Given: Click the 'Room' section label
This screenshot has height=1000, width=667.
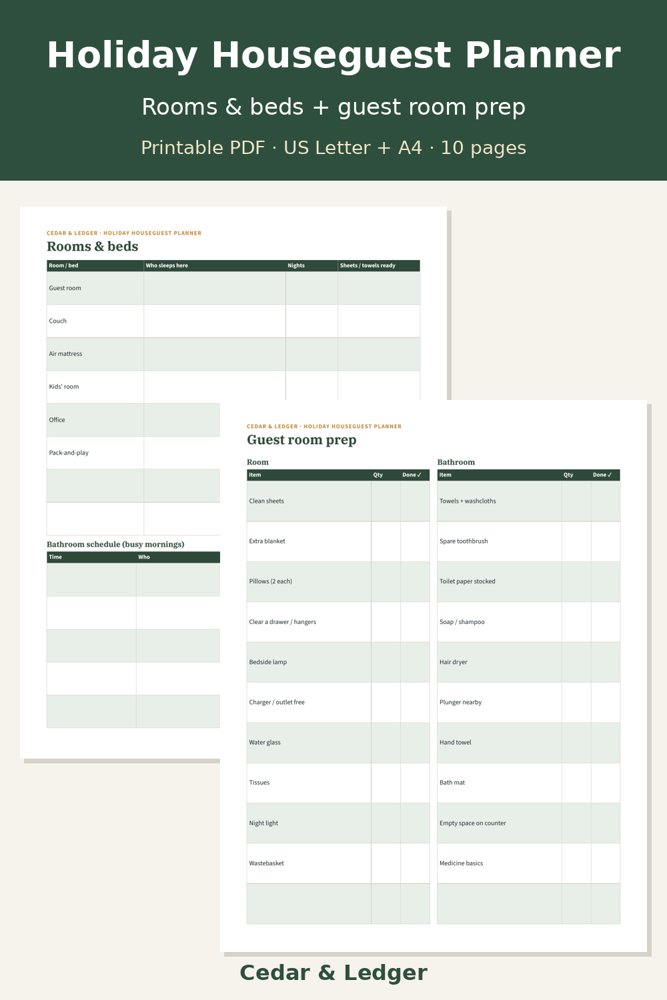Looking at the screenshot, I should [258, 462].
